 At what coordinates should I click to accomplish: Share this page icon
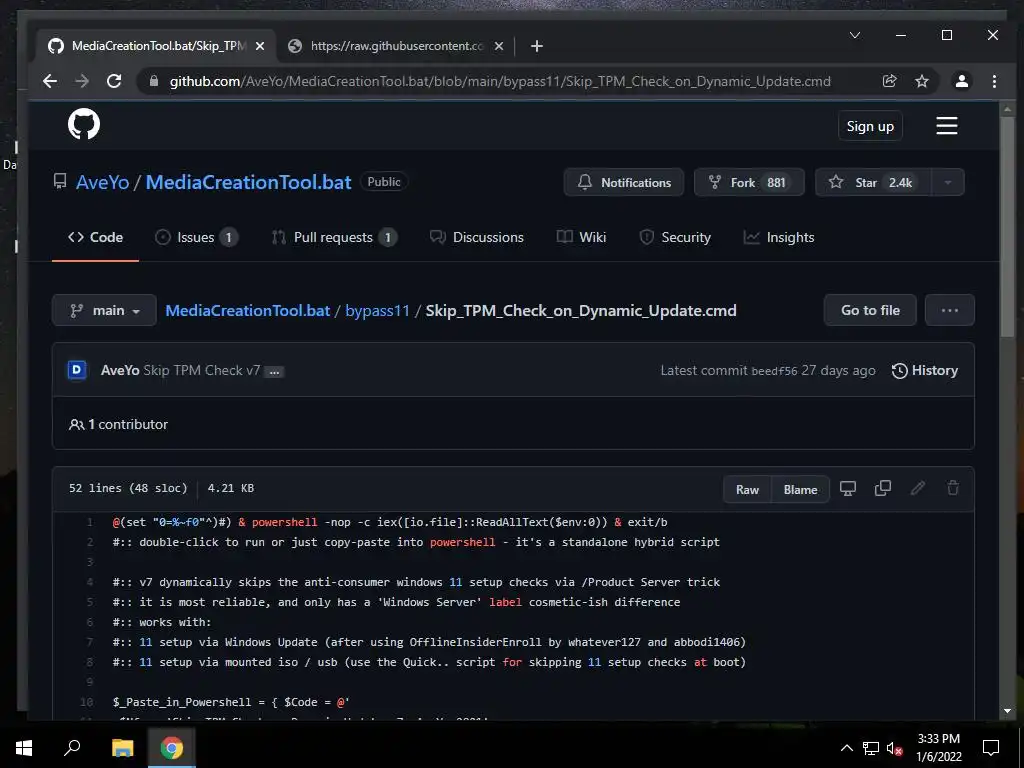(889, 81)
